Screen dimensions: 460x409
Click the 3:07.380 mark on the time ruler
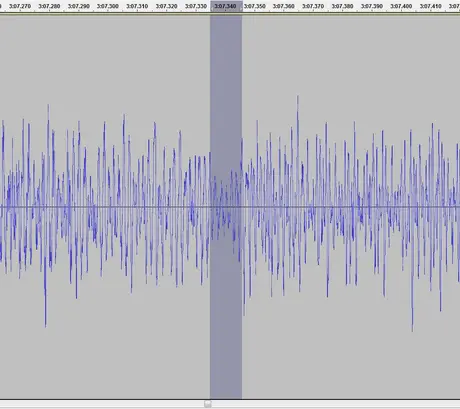(342, 6)
